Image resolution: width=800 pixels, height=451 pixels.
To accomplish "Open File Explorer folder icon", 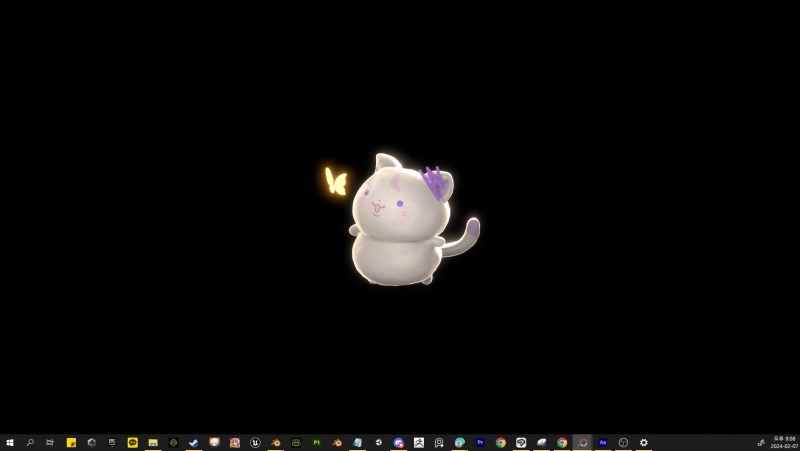I will tap(153, 442).
